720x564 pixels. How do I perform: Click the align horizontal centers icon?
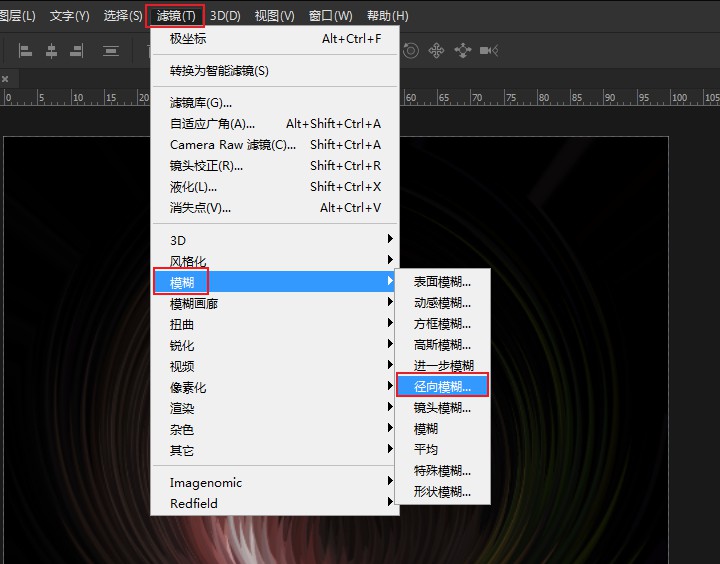[51, 51]
